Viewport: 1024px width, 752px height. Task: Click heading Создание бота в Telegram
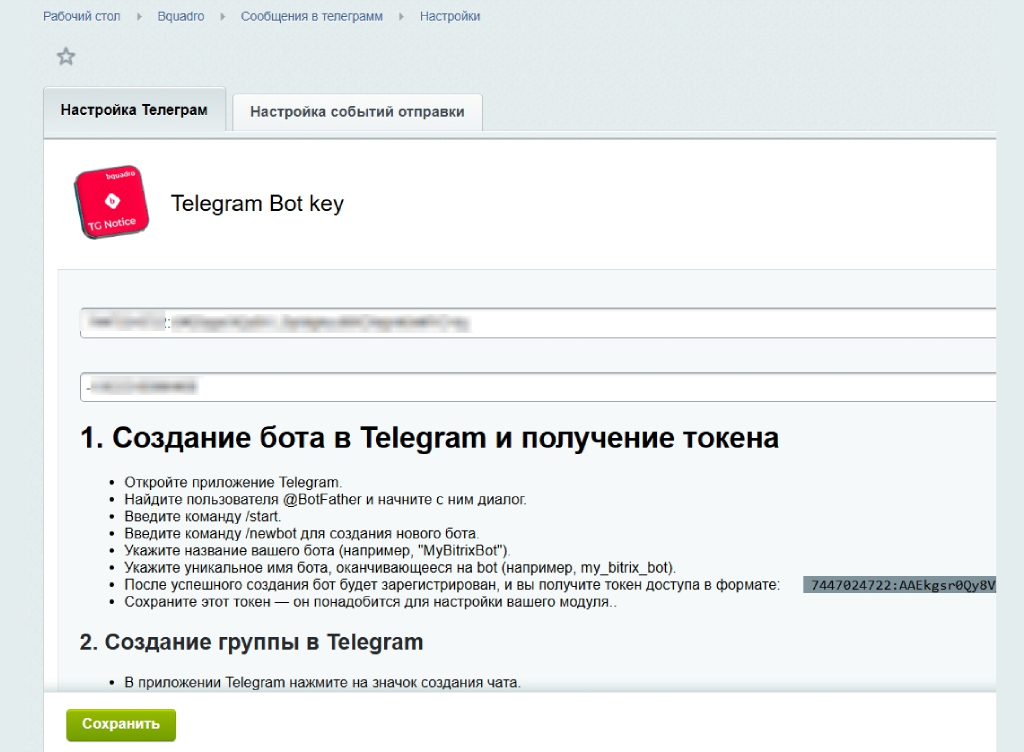point(429,438)
